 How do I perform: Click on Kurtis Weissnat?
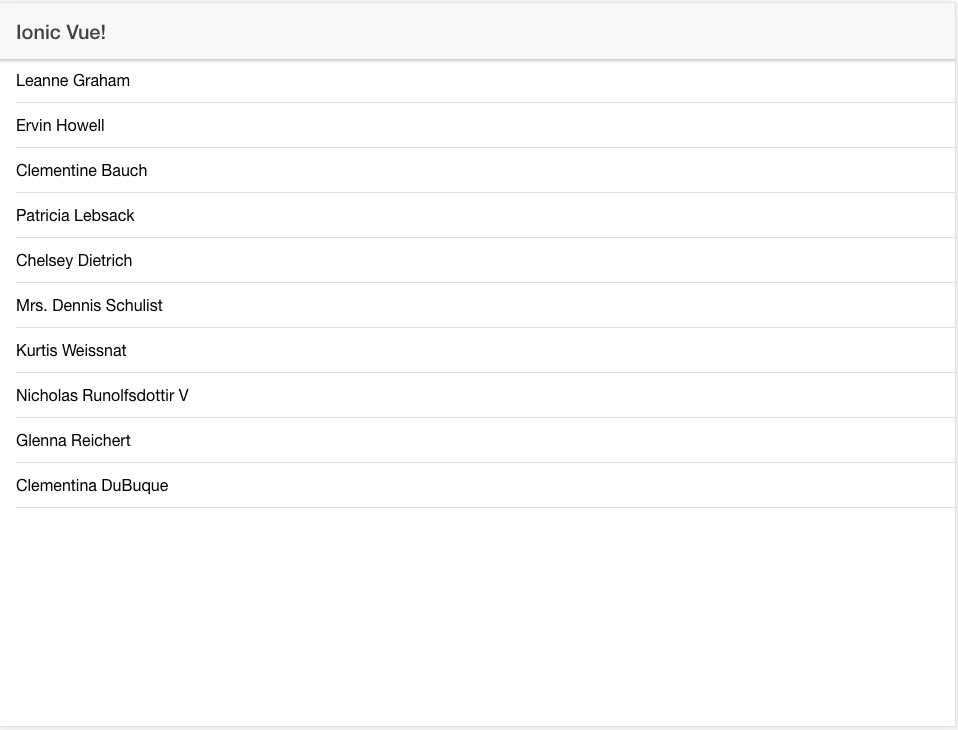[71, 351]
